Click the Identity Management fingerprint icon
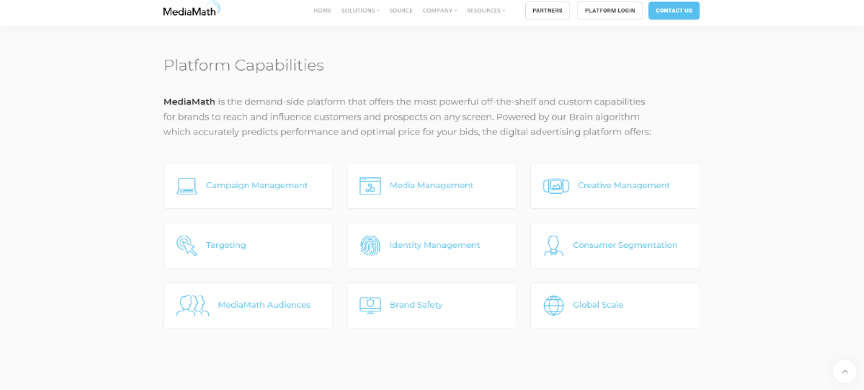 tap(370, 245)
